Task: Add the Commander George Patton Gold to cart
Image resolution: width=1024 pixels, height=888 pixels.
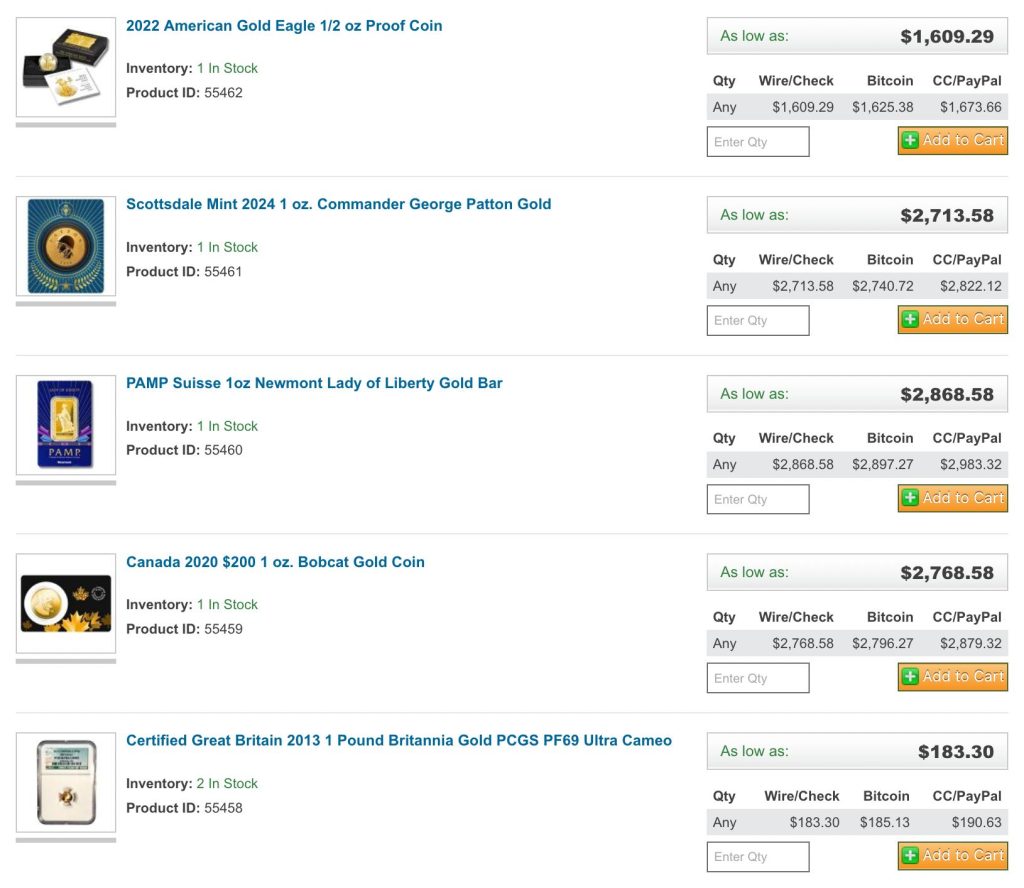Action: 952,320
